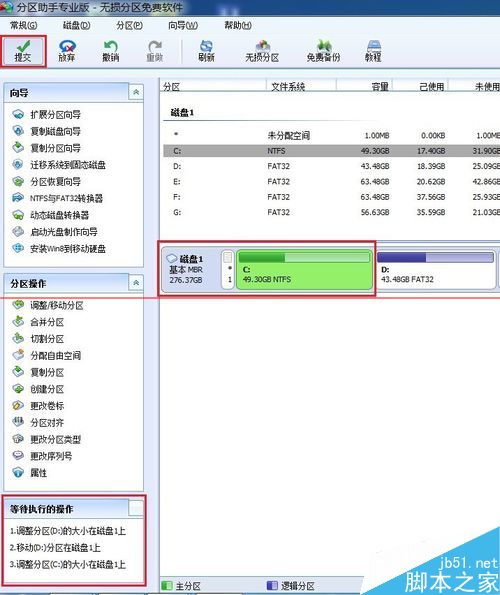This screenshot has width=500, height=595.
Task: Open the 分区恢复向导 wizard
Action: pyautogui.click(x=46, y=181)
